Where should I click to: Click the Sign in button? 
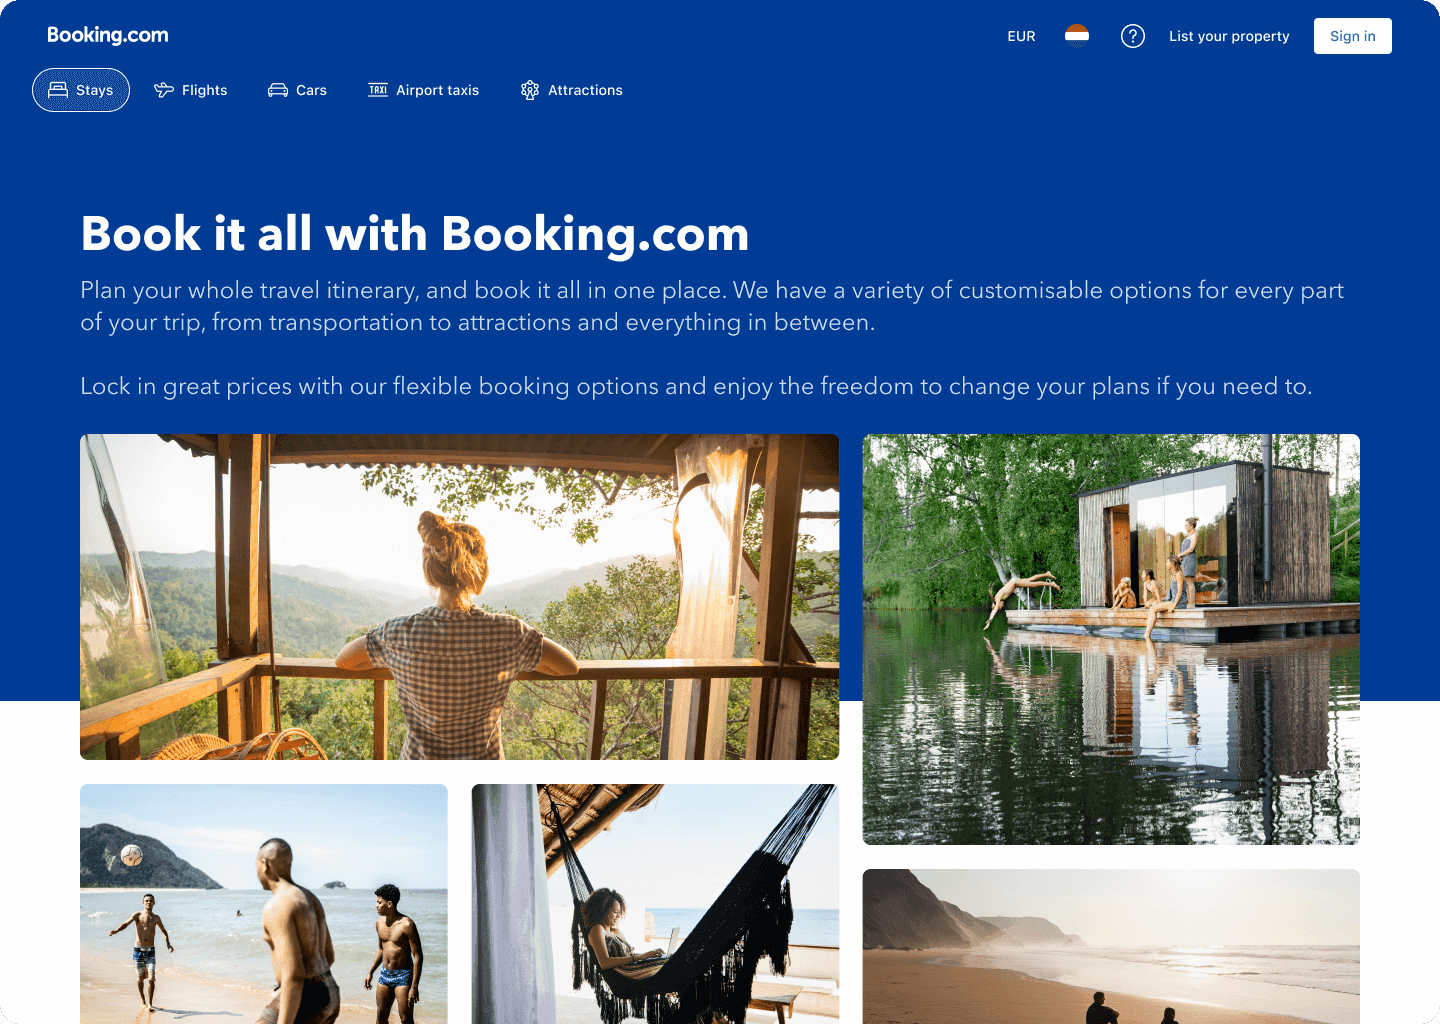click(1353, 36)
